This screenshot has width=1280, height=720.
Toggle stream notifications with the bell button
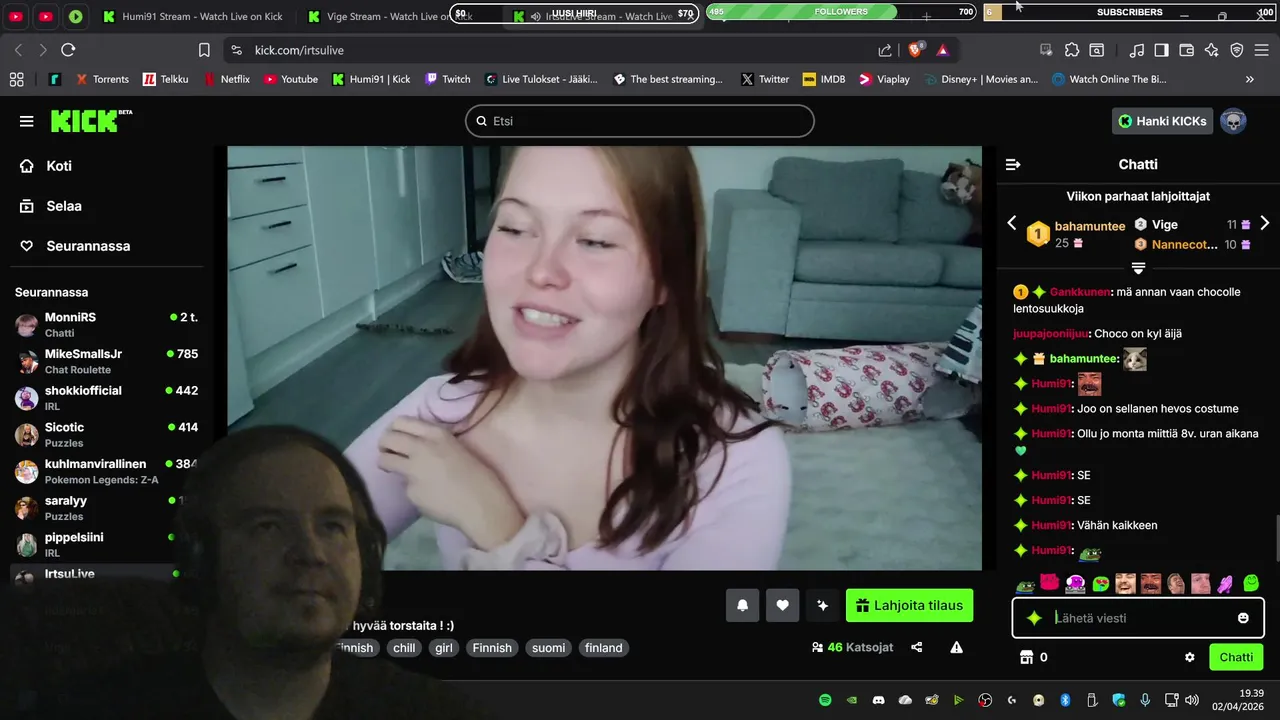coord(742,605)
